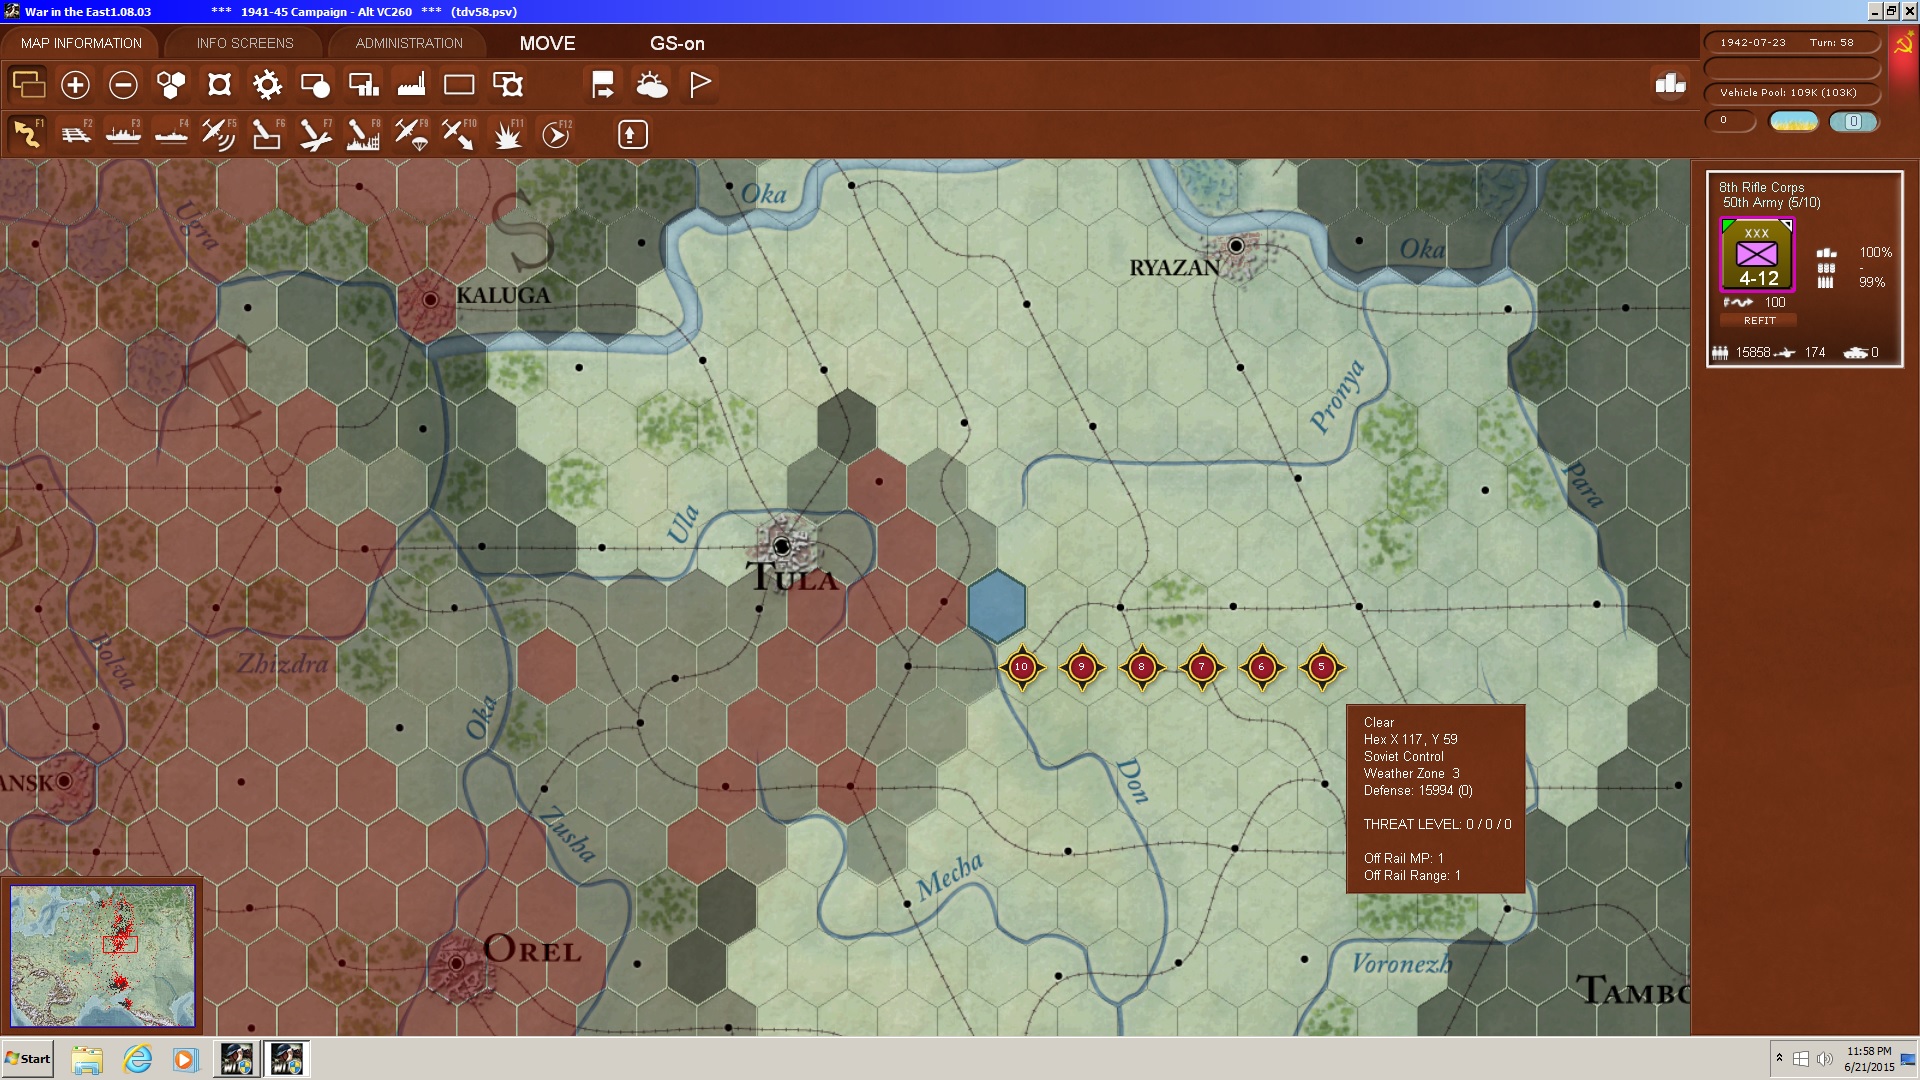This screenshot has height=1080, width=1920.
Task: Click the Soviet hammer and sickle flag
Action: [1903, 44]
